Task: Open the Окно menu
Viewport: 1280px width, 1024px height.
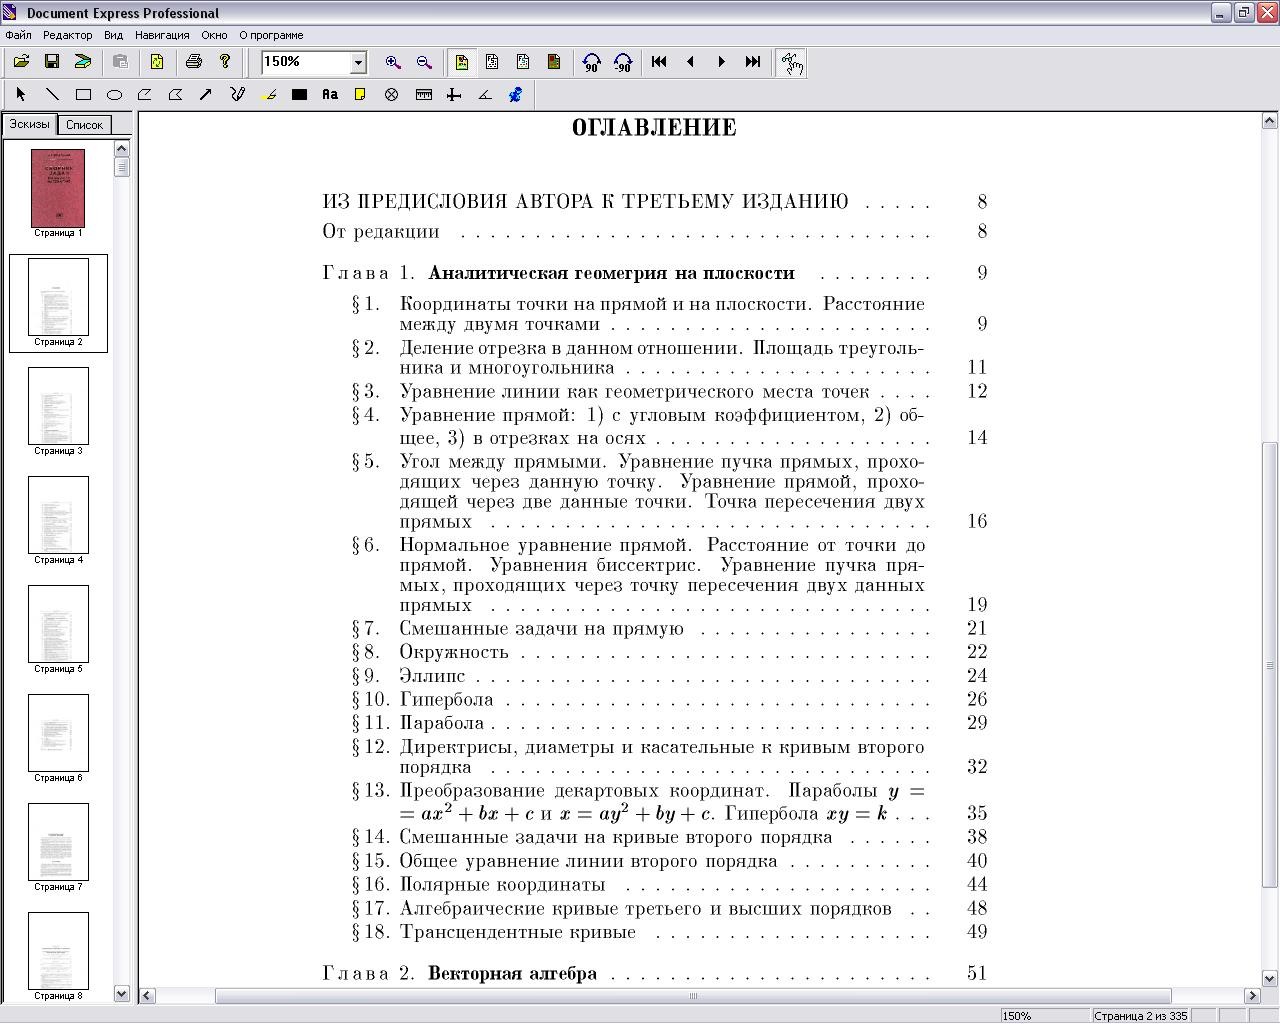Action: point(214,35)
